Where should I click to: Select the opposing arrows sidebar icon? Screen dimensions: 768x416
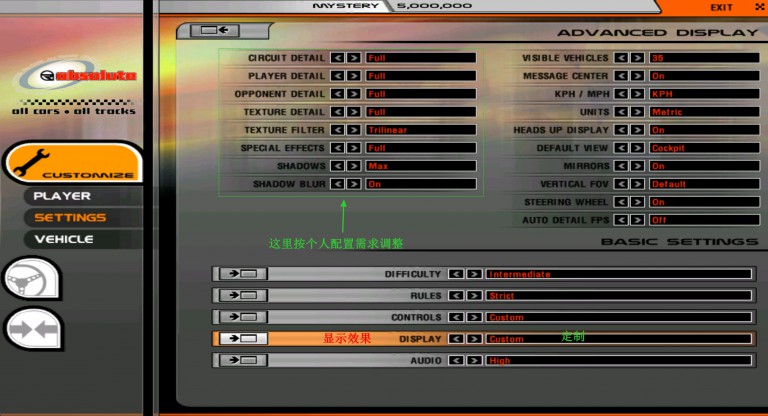point(33,329)
